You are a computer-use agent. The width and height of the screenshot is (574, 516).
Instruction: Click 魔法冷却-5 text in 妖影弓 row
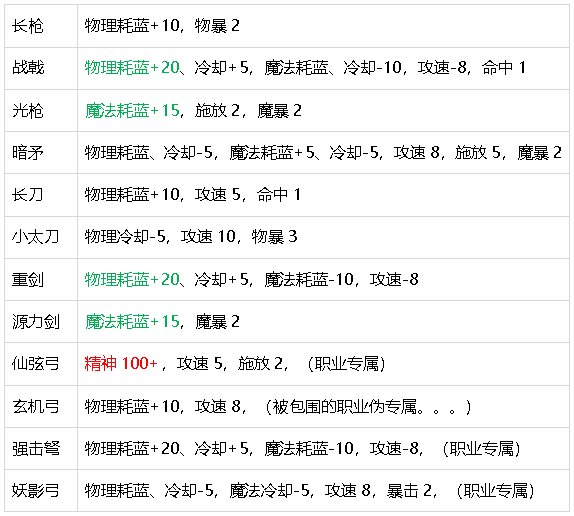270,490
